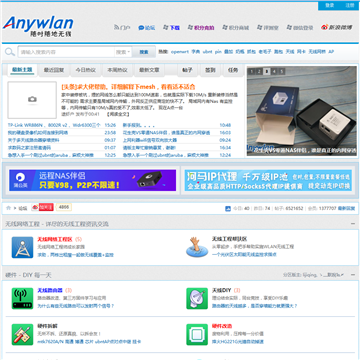Select the 最近回复 tab
360x360 pixels.
(x=54, y=70)
